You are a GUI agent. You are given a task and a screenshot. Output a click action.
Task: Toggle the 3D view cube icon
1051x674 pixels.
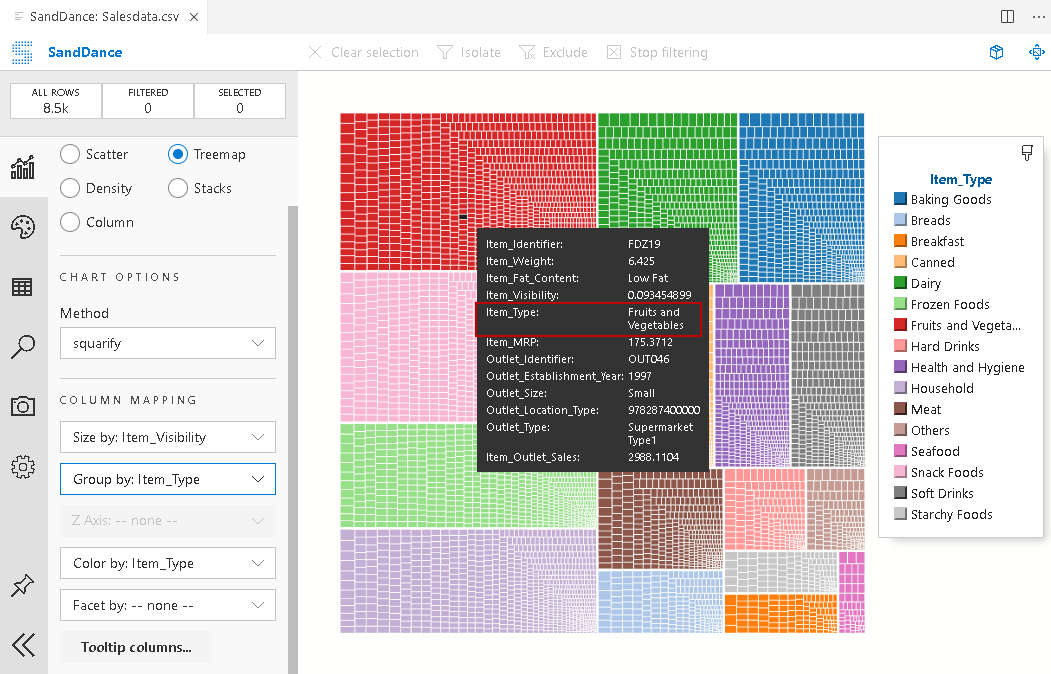point(996,52)
